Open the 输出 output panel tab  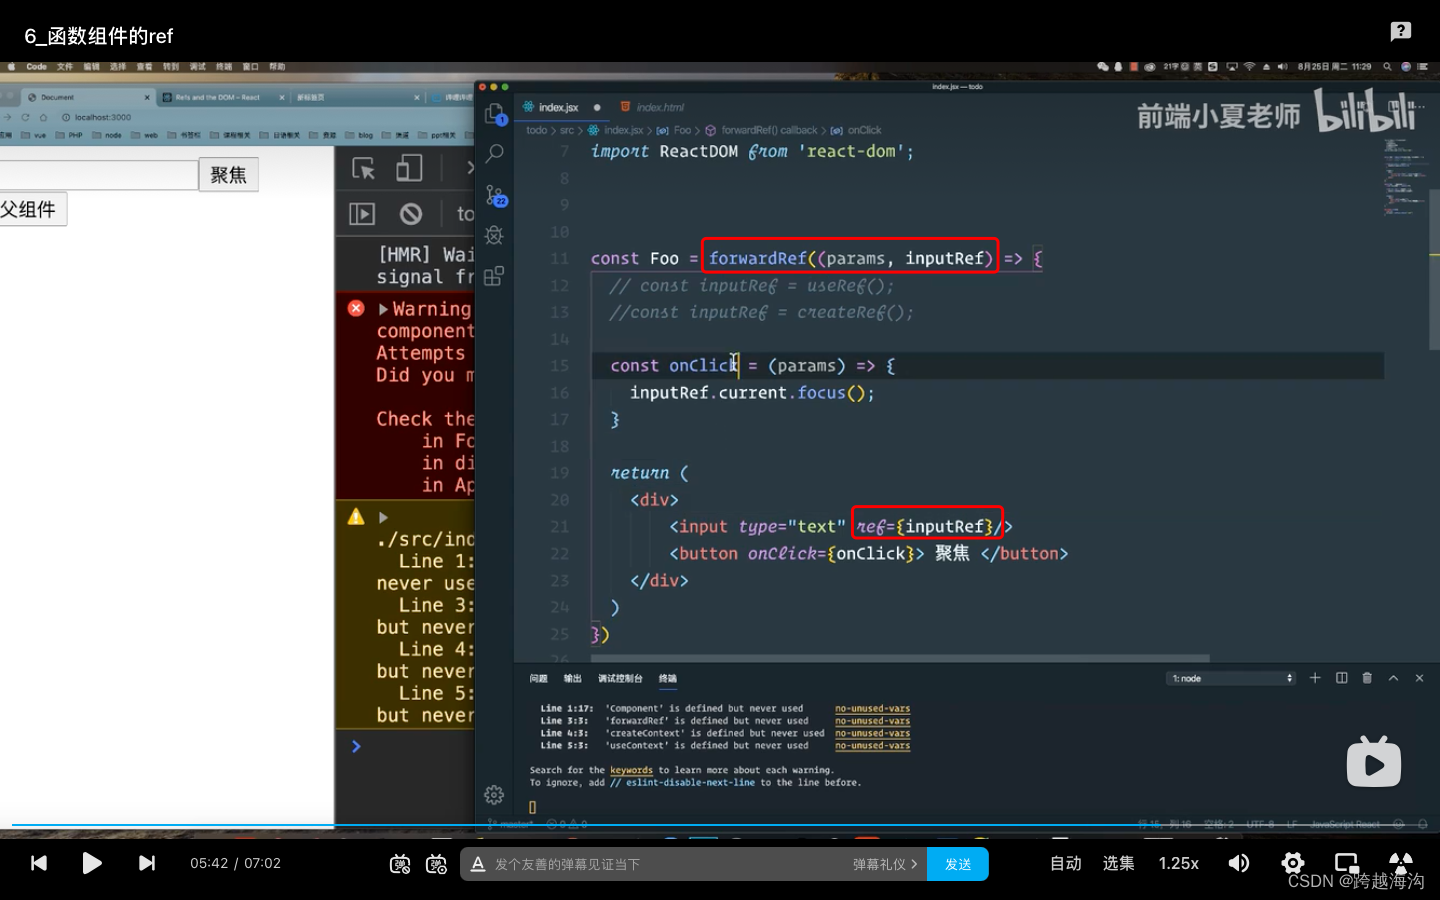coord(572,678)
